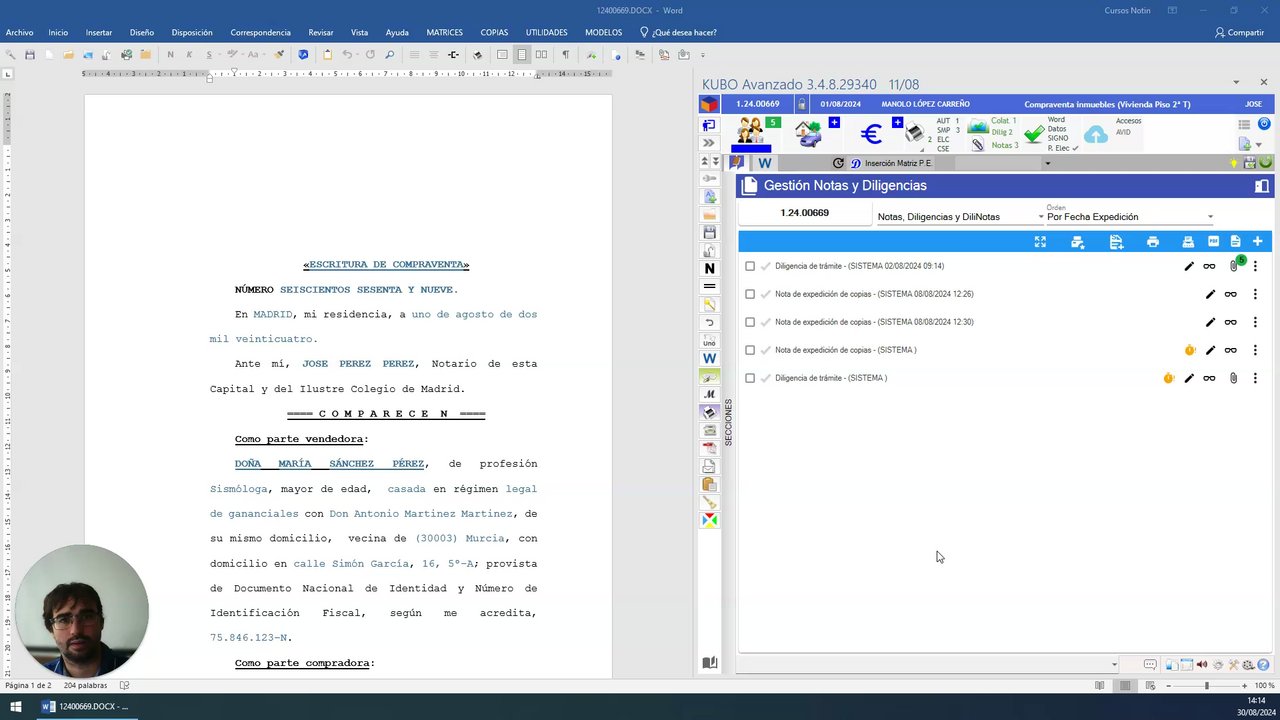Click the search magnifier icon in Word toolbar

(x=389, y=55)
